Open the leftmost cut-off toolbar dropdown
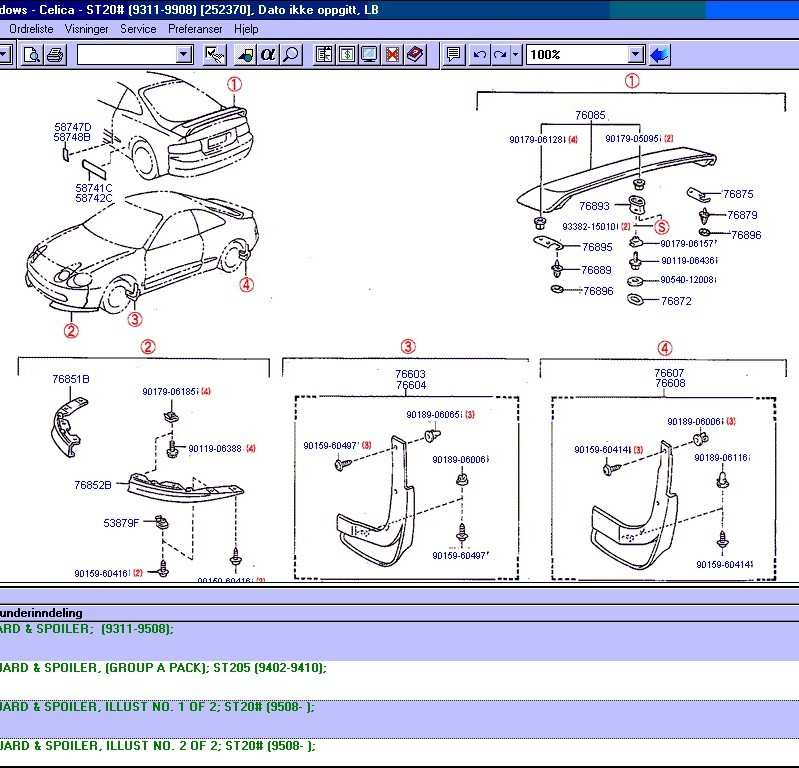 pos(5,55)
